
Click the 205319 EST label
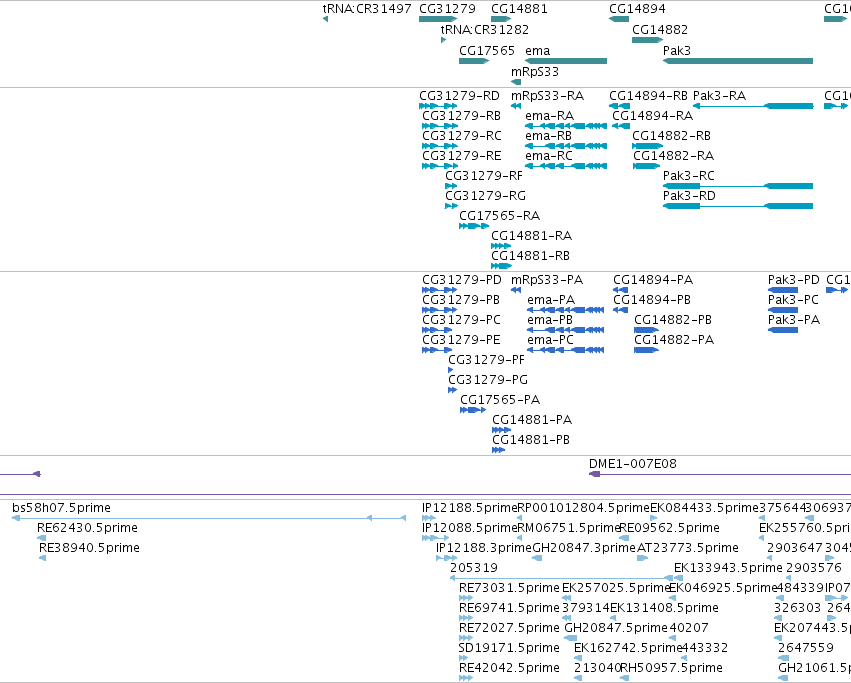pos(474,568)
